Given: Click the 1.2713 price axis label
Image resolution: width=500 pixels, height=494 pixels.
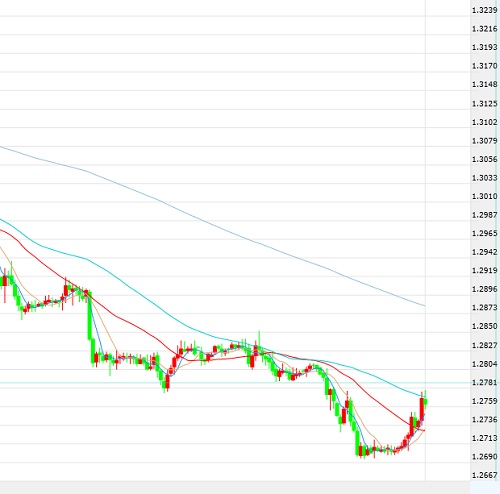Looking at the screenshot, I should [x=484, y=438].
